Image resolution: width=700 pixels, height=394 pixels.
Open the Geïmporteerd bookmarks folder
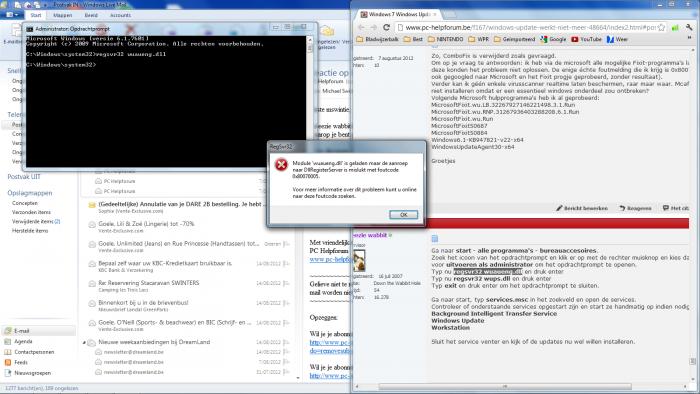514,39
